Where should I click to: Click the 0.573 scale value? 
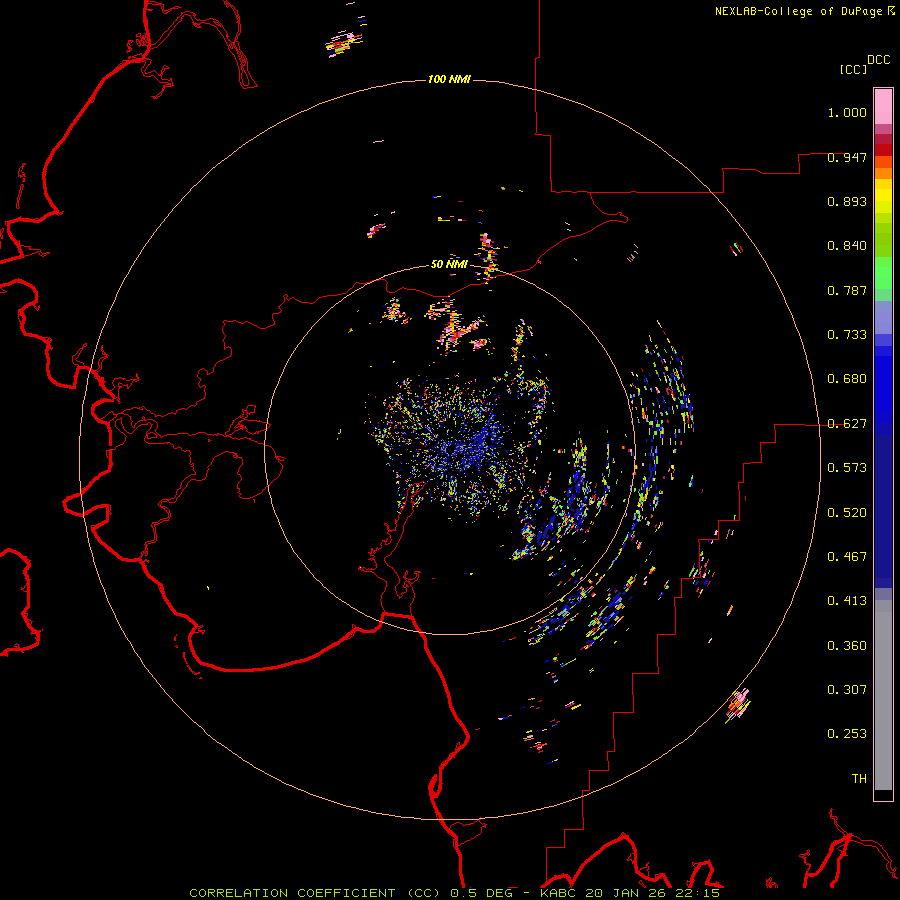(847, 468)
